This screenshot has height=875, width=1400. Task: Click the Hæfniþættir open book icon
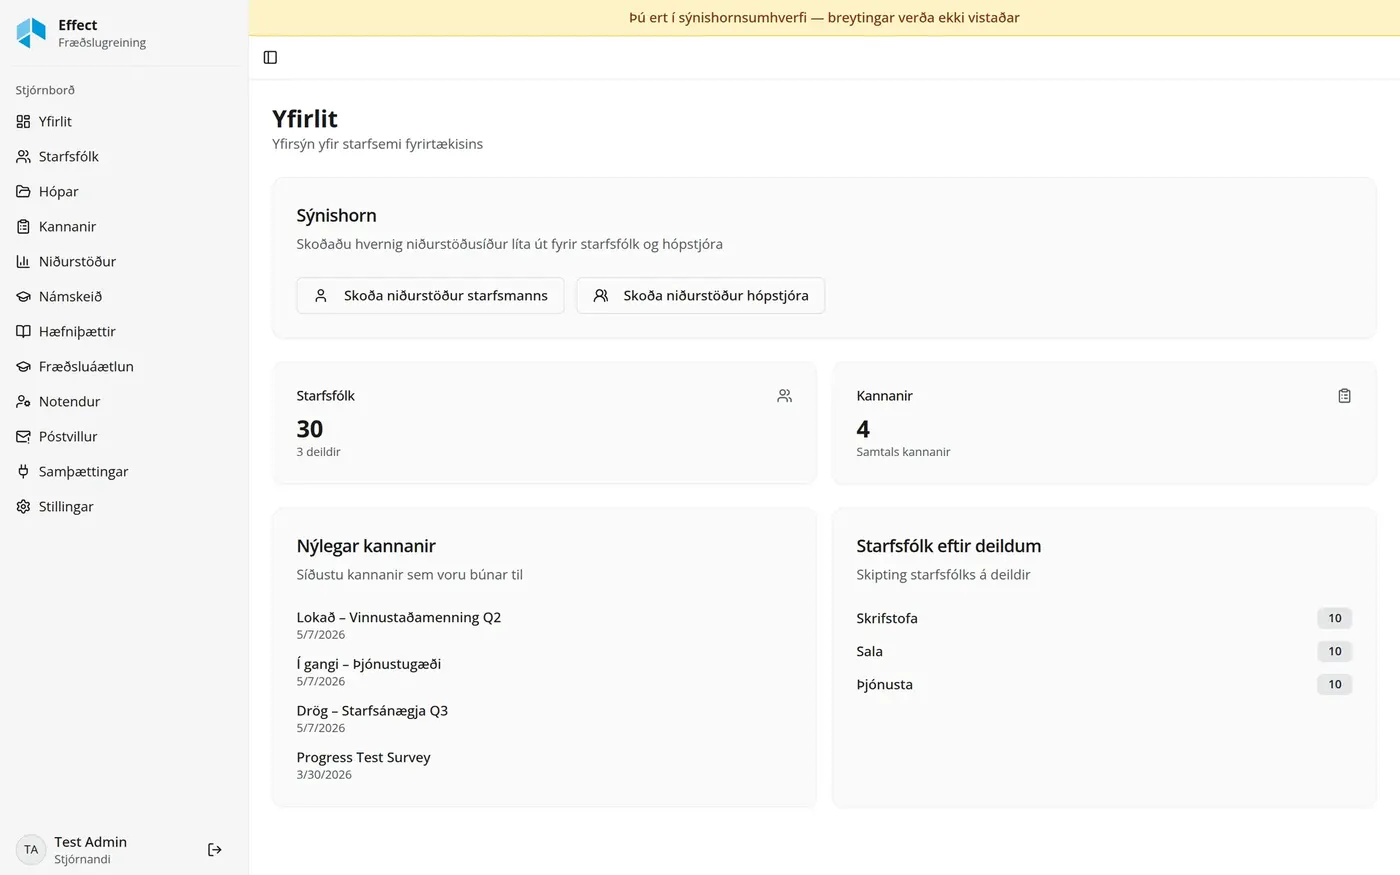[x=23, y=331]
